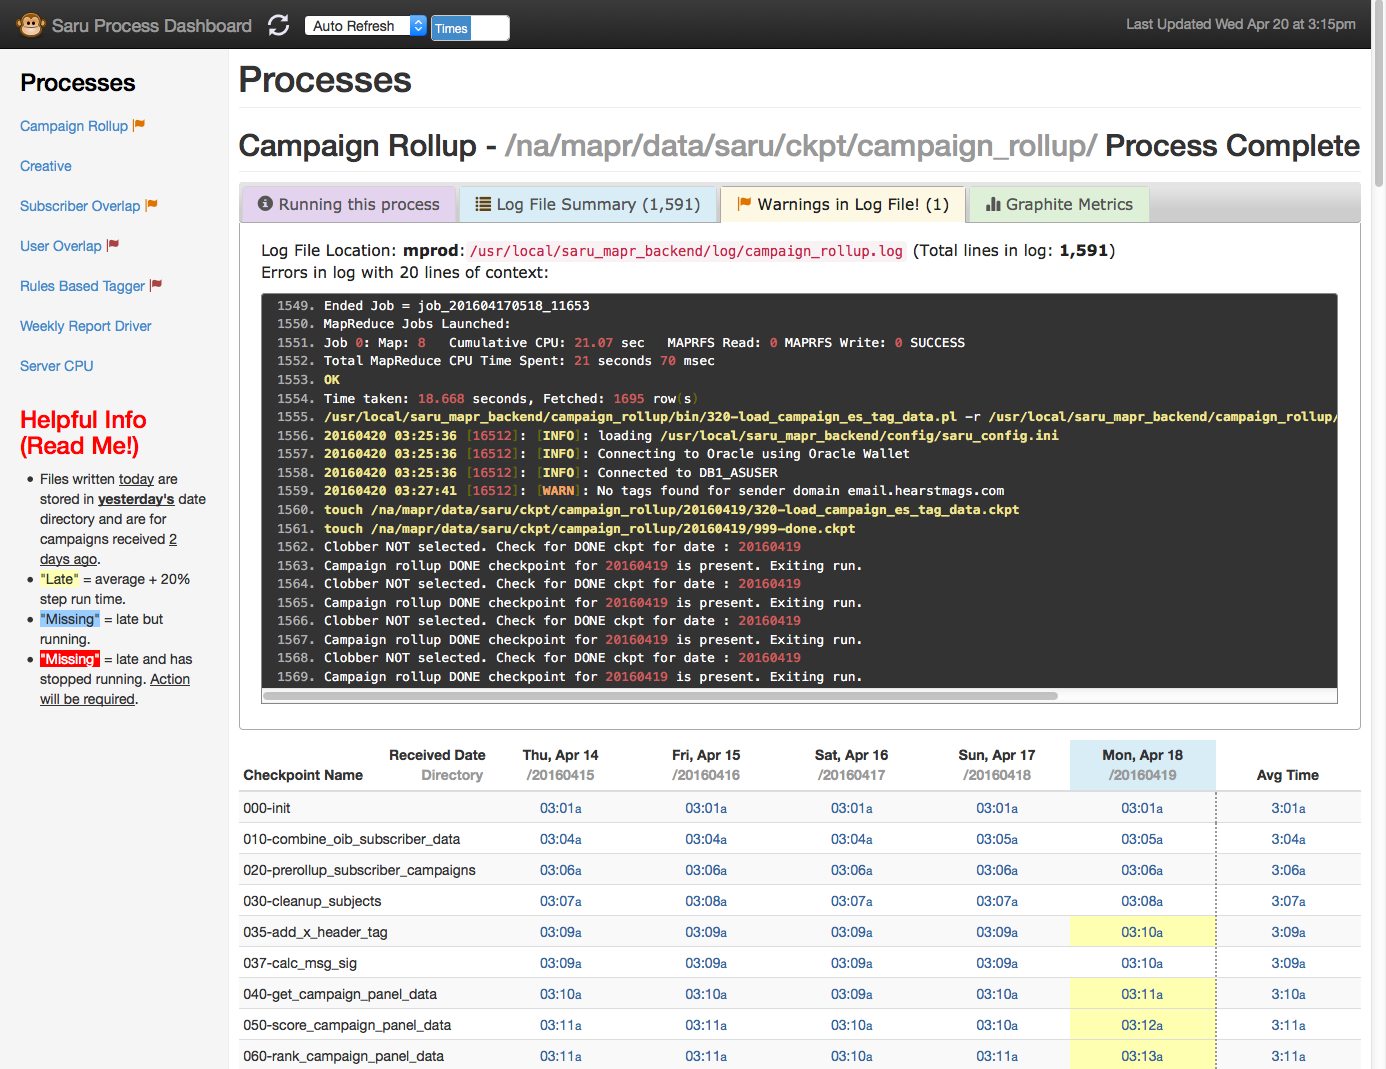This screenshot has width=1386, height=1069.
Task: Click flag icon next to Campaign Rollup
Action: point(140,125)
